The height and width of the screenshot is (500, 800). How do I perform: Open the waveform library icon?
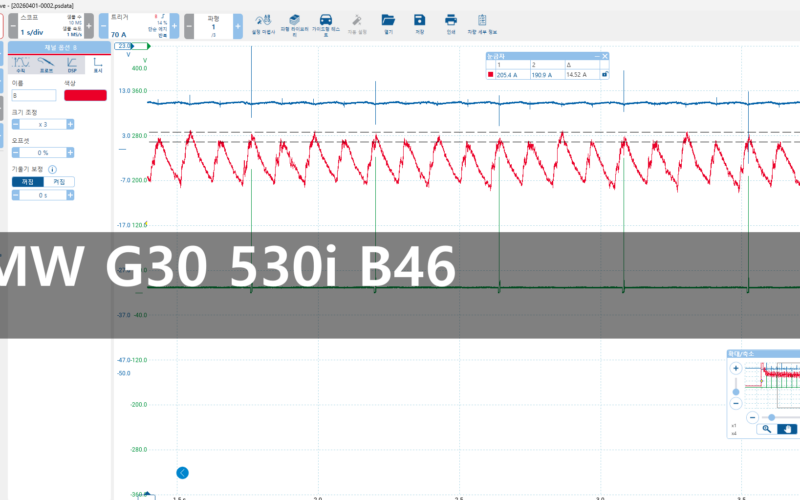(294, 20)
